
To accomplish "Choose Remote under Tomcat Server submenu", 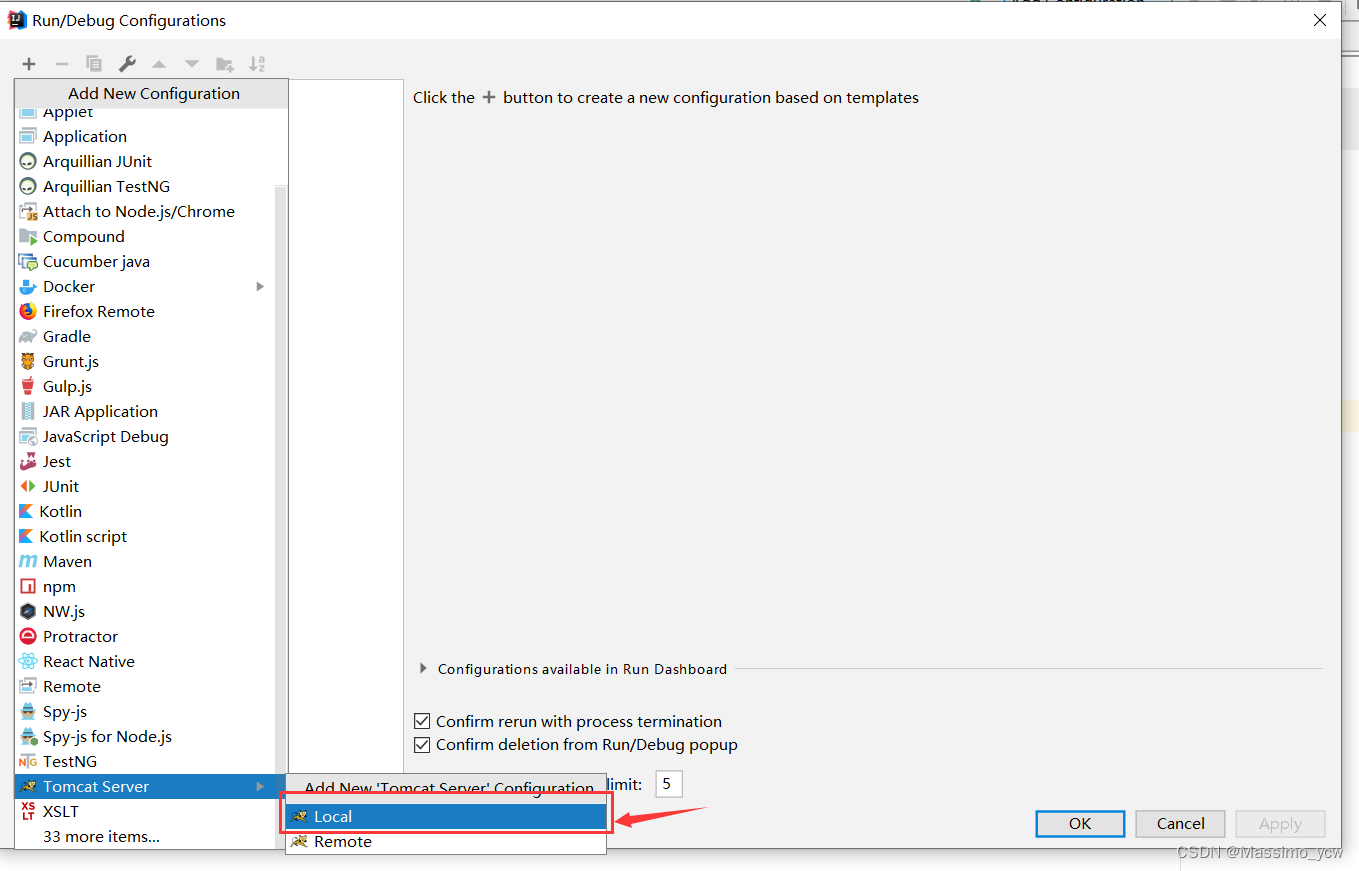I will (446, 841).
